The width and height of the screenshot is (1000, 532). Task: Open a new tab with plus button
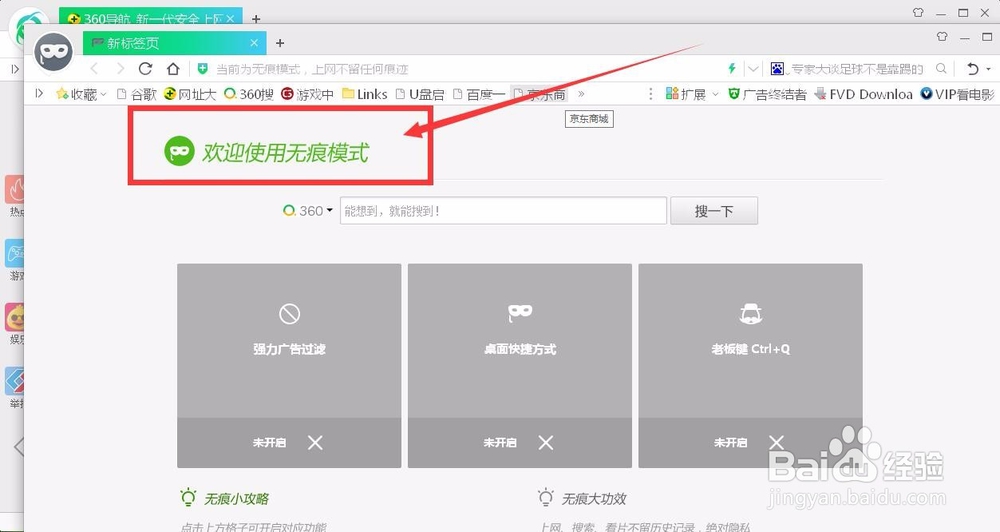279,43
